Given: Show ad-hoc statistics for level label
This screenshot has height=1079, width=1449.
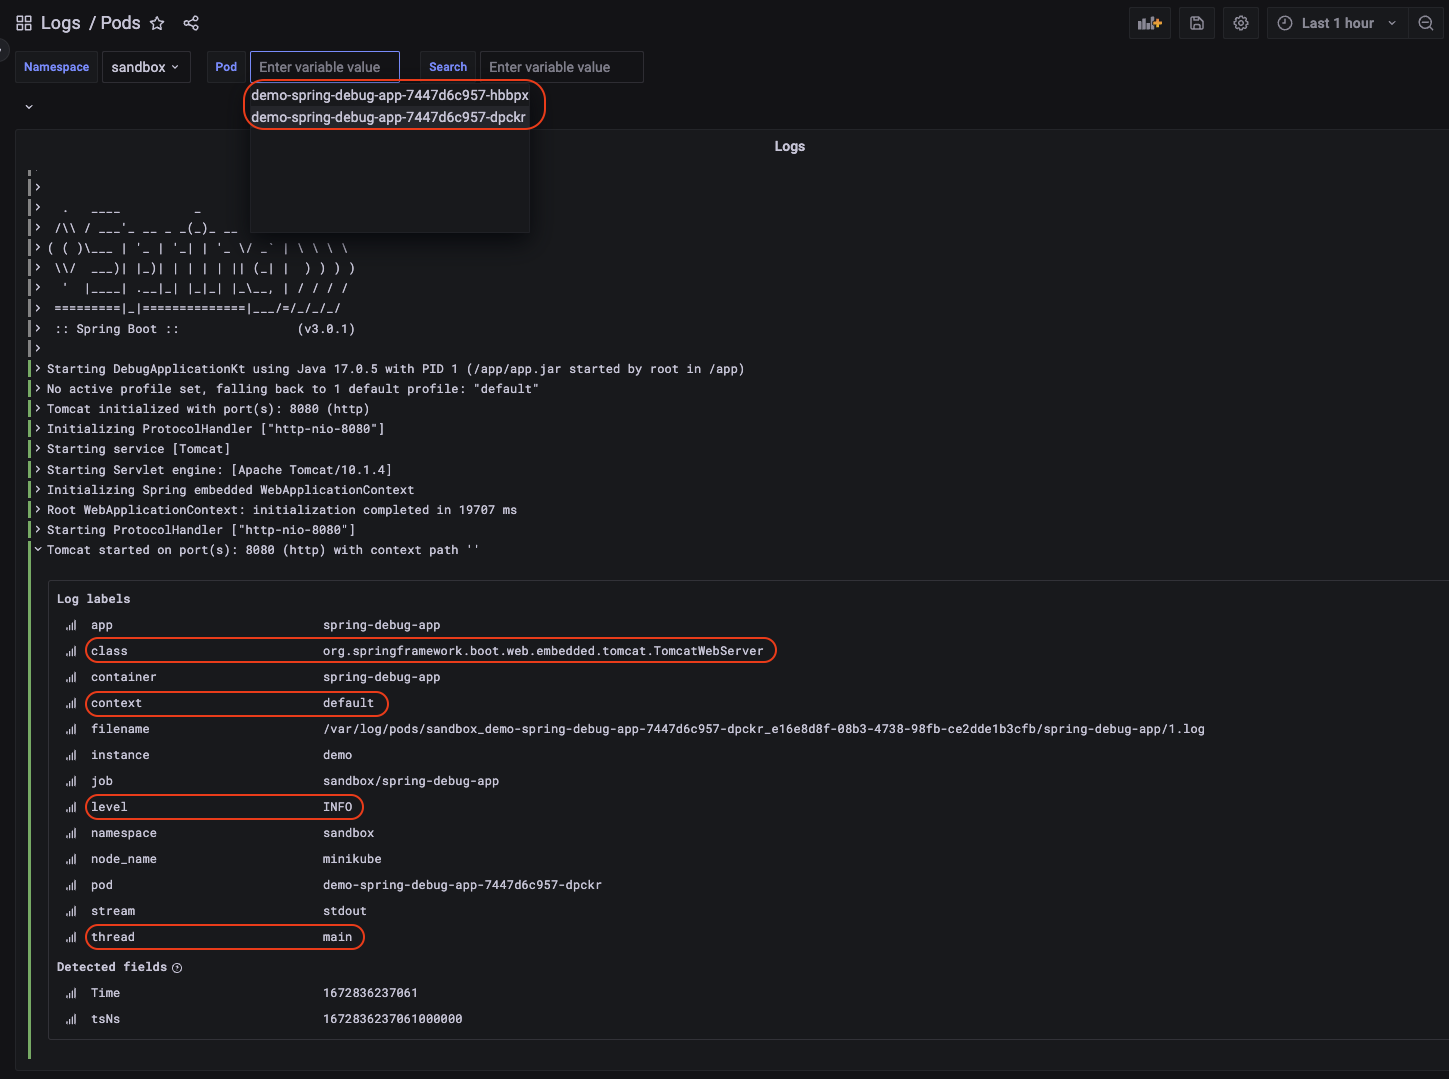Looking at the screenshot, I should pos(71,807).
